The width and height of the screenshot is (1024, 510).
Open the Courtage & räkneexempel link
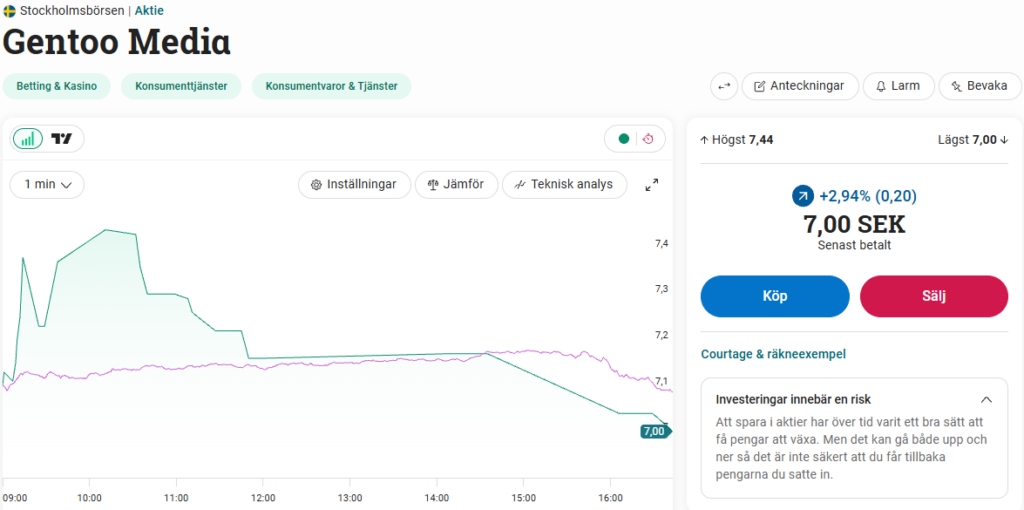[x=773, y=354]
